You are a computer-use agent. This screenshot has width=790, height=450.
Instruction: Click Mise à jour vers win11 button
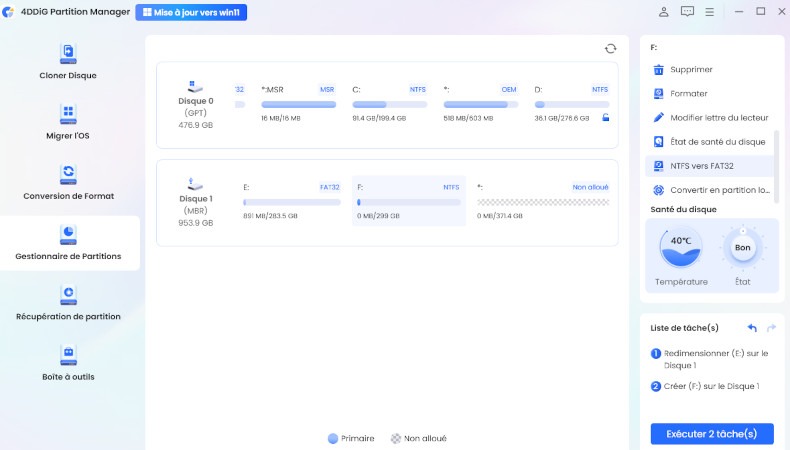point(191,13)
